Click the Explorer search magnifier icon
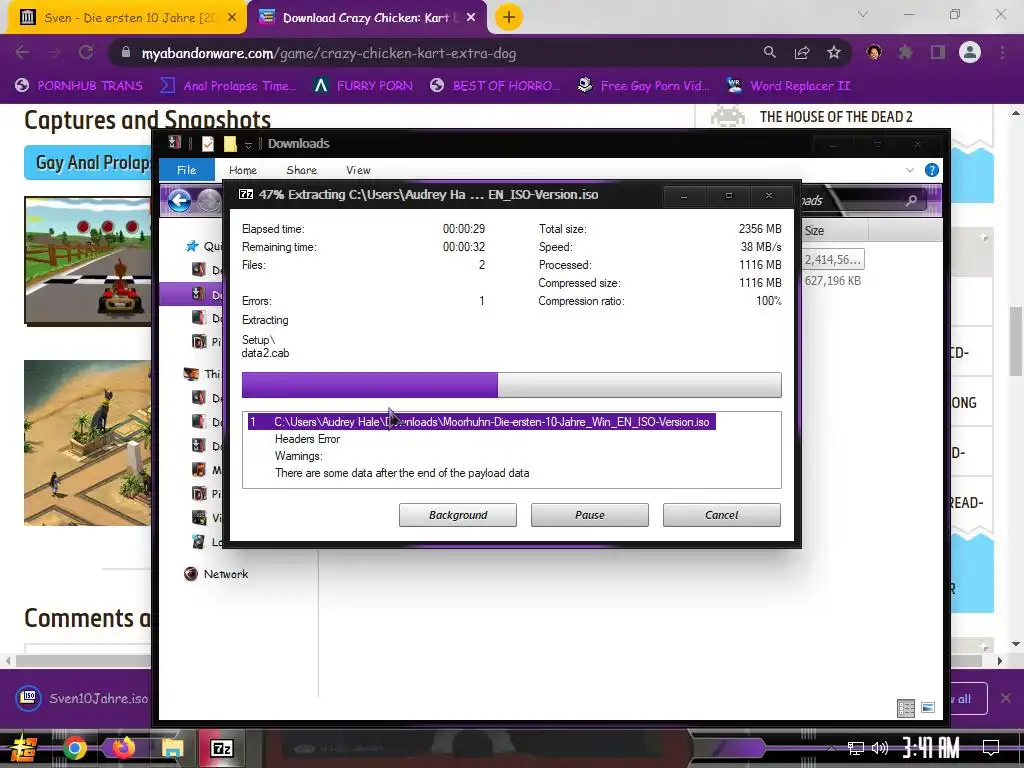The image size is (1024, 768). pos(911,200)
